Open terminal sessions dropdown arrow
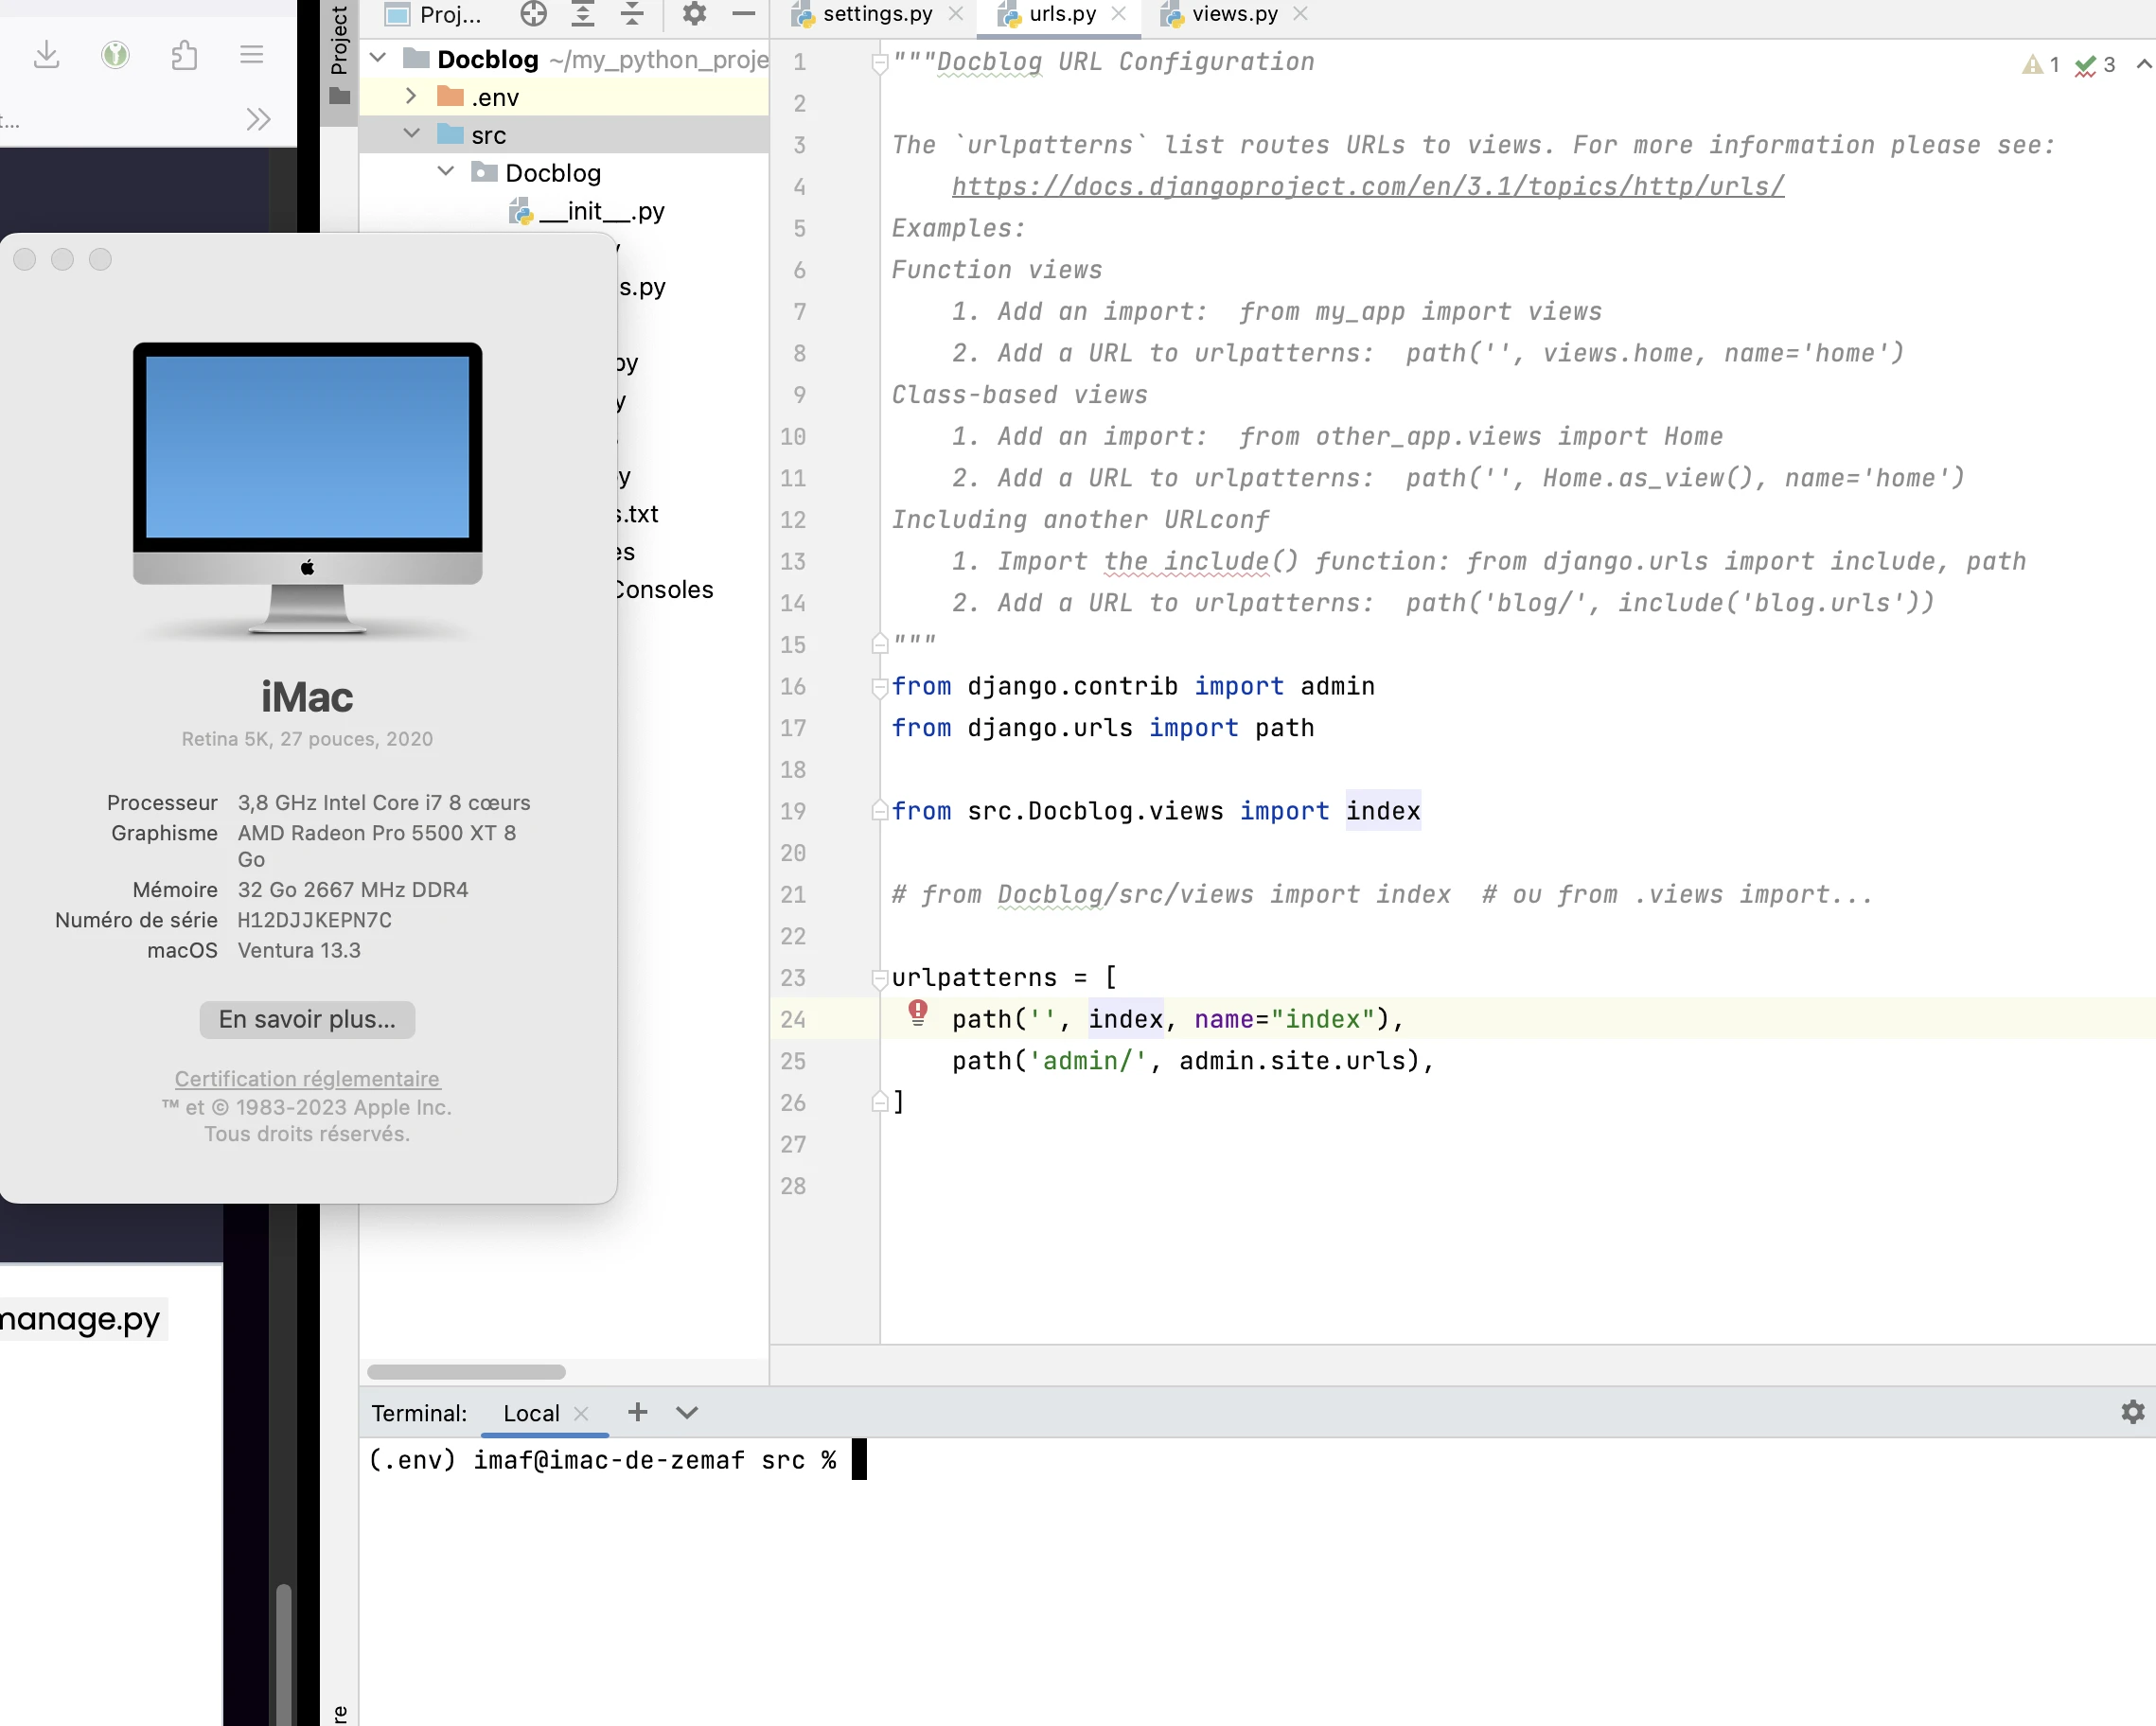The width and height of the screenshot is (2156, 1726). [x=686, y=1412]
